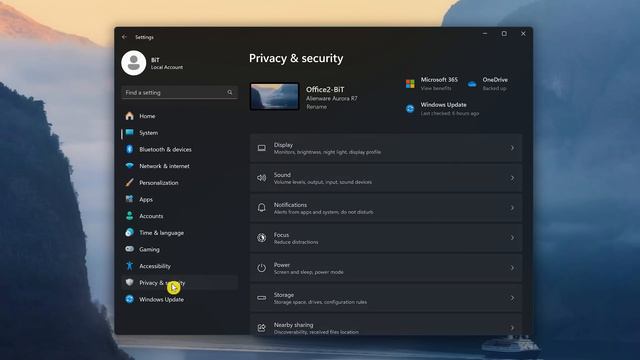Select Personalization label
The height and width of the screenshot is (360, 640).
(159, 183)
